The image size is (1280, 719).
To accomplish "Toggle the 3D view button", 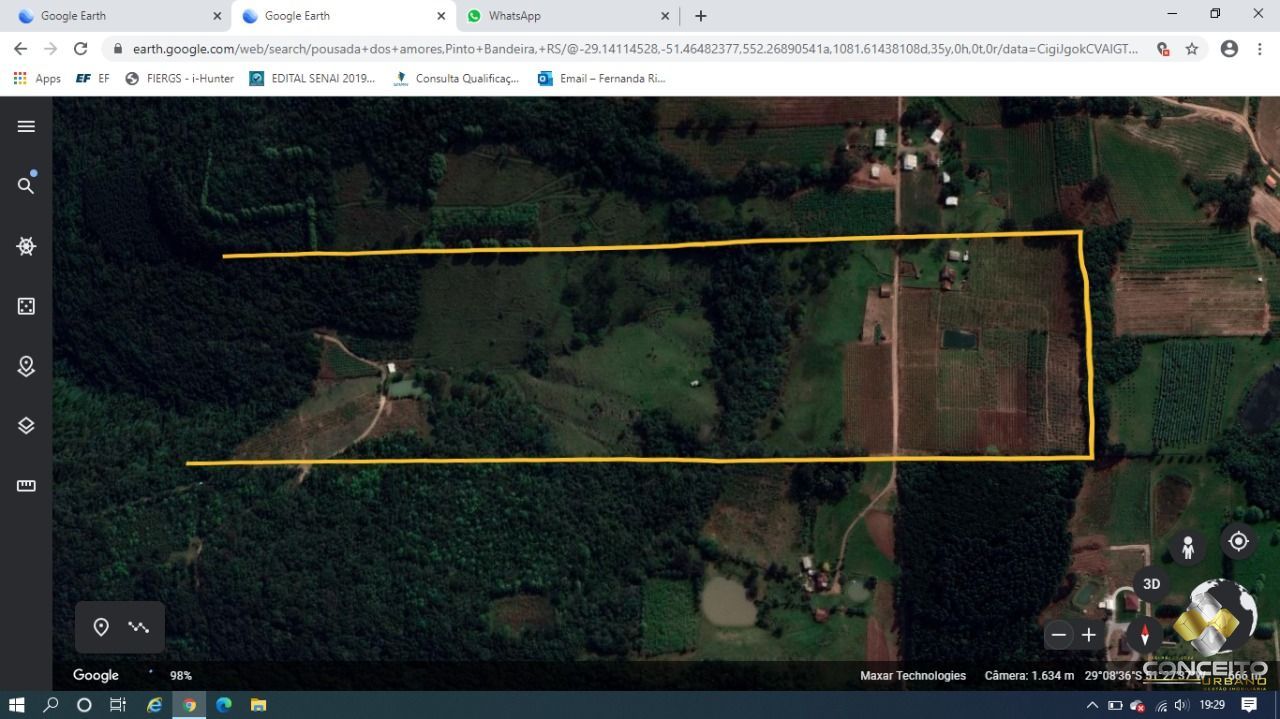I will tap(1151, 584).
